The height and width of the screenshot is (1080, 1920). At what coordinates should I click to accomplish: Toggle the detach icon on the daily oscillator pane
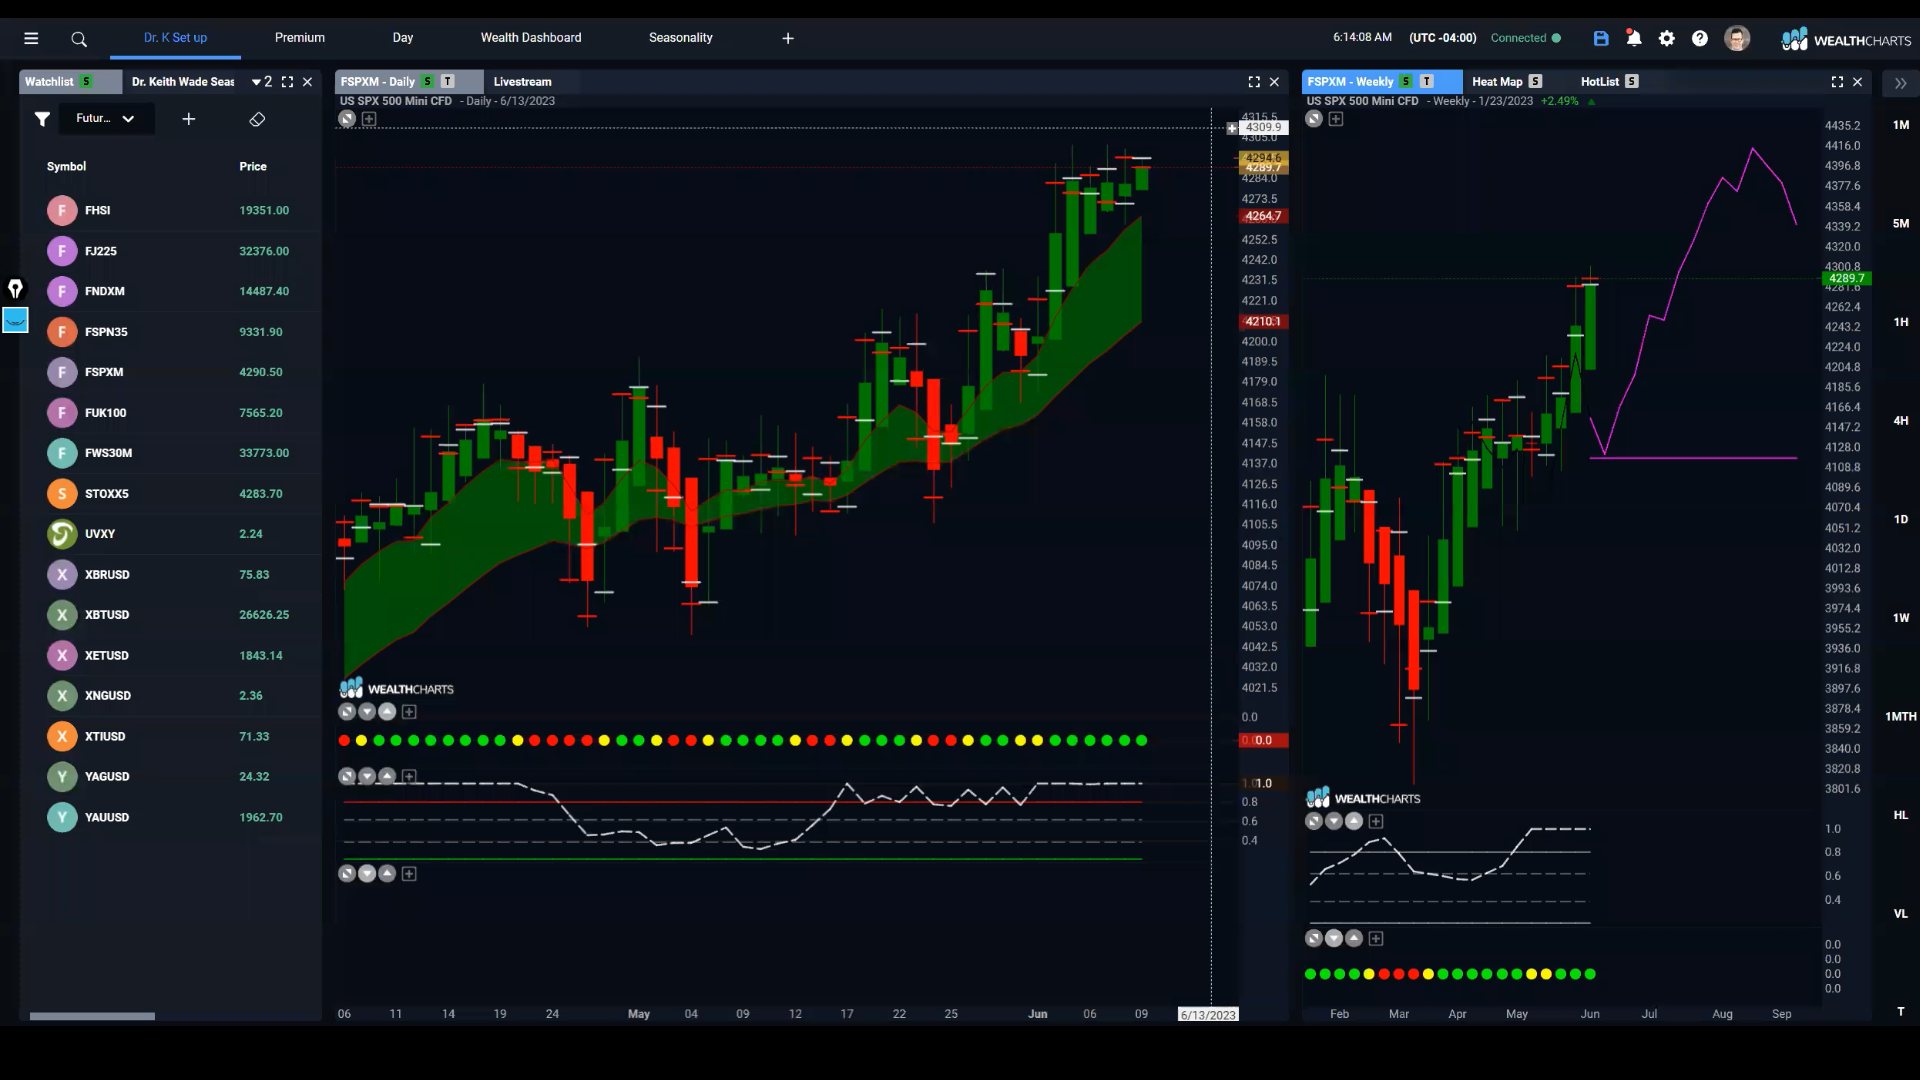coord(347,776)
